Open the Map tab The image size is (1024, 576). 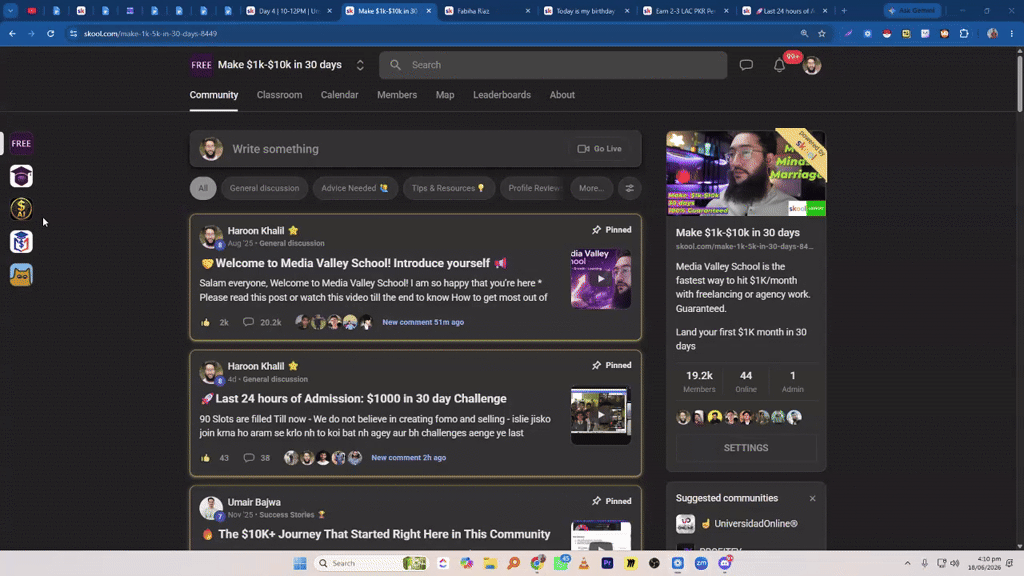(x=445, y=95)
